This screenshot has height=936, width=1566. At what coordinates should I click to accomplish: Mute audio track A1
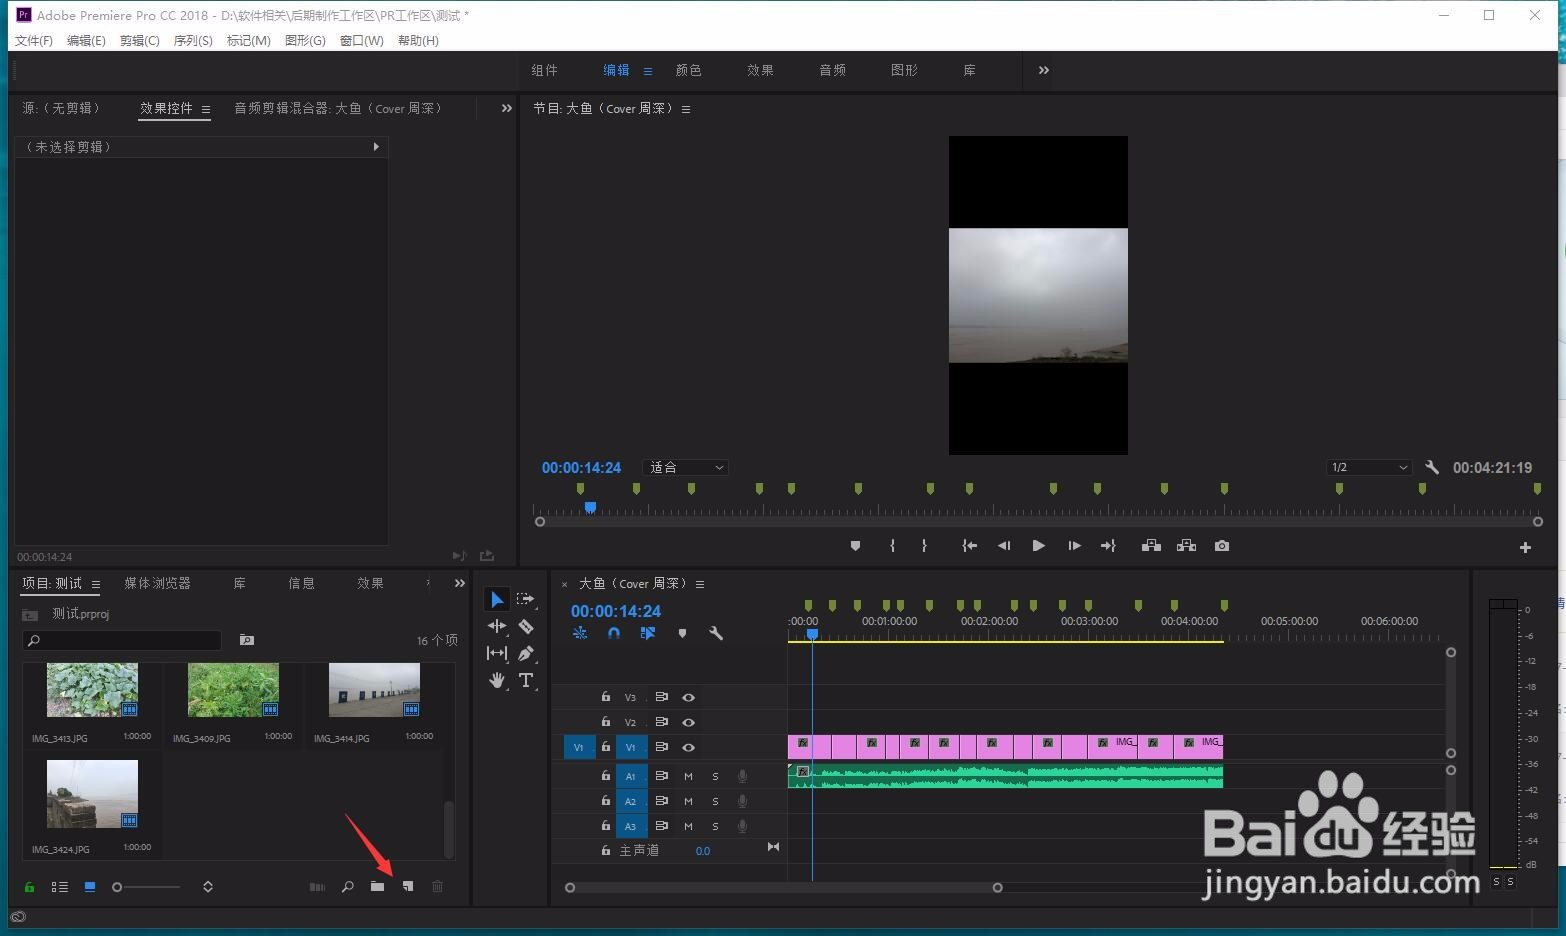tap(688, 776)
